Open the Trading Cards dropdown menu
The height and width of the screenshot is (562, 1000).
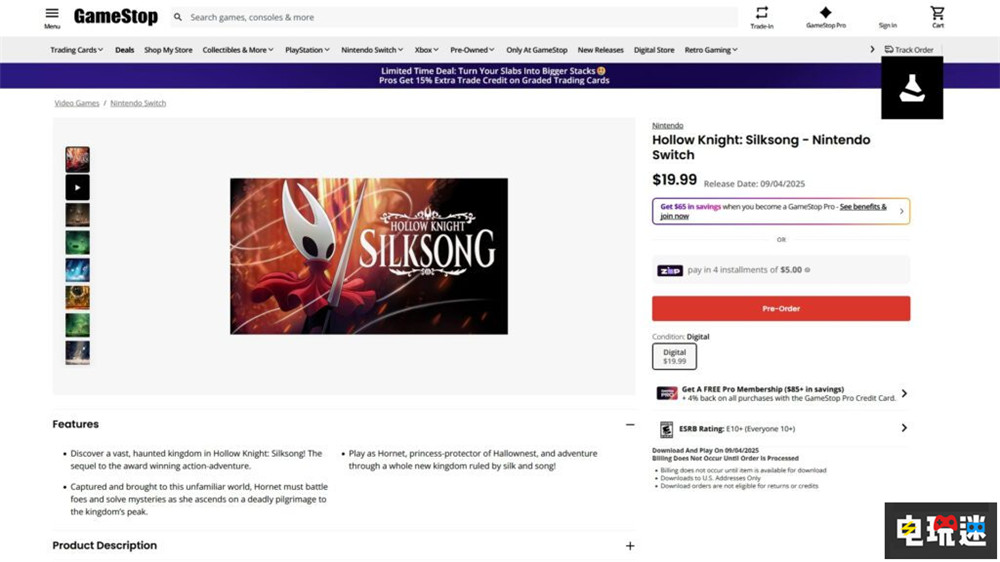(x=77, y=50)
